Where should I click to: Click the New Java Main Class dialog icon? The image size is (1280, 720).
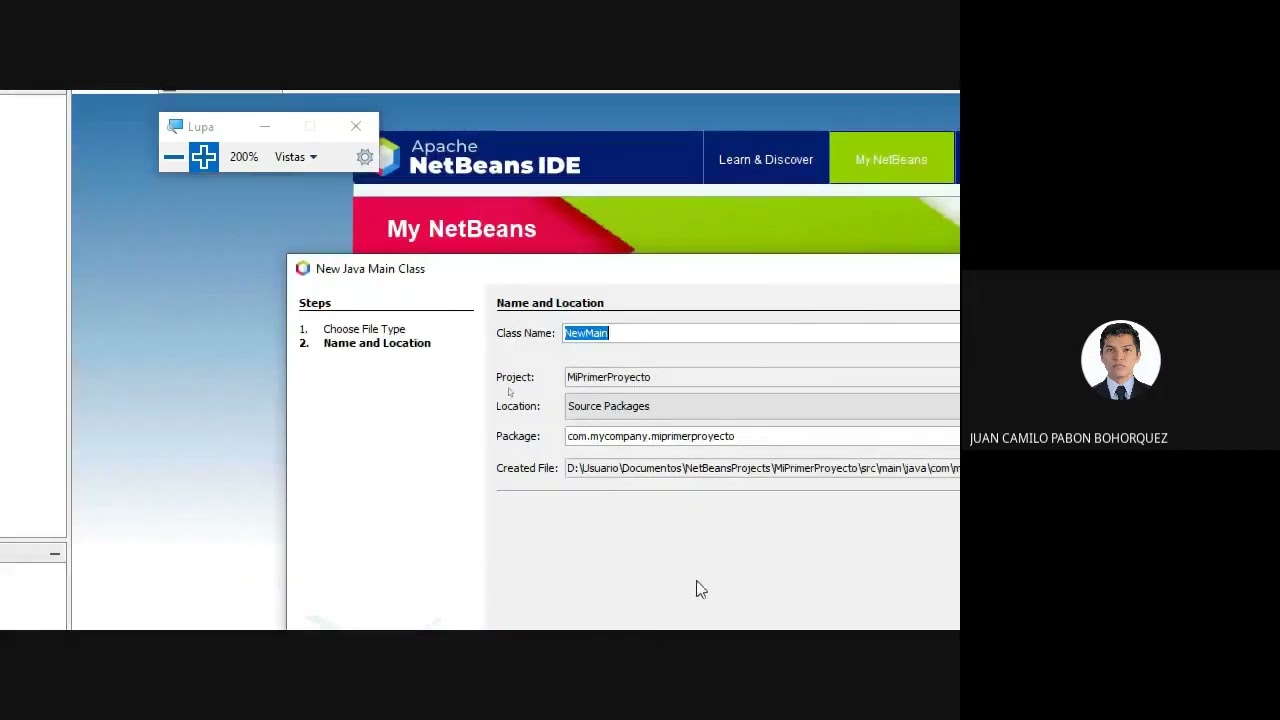303,269
